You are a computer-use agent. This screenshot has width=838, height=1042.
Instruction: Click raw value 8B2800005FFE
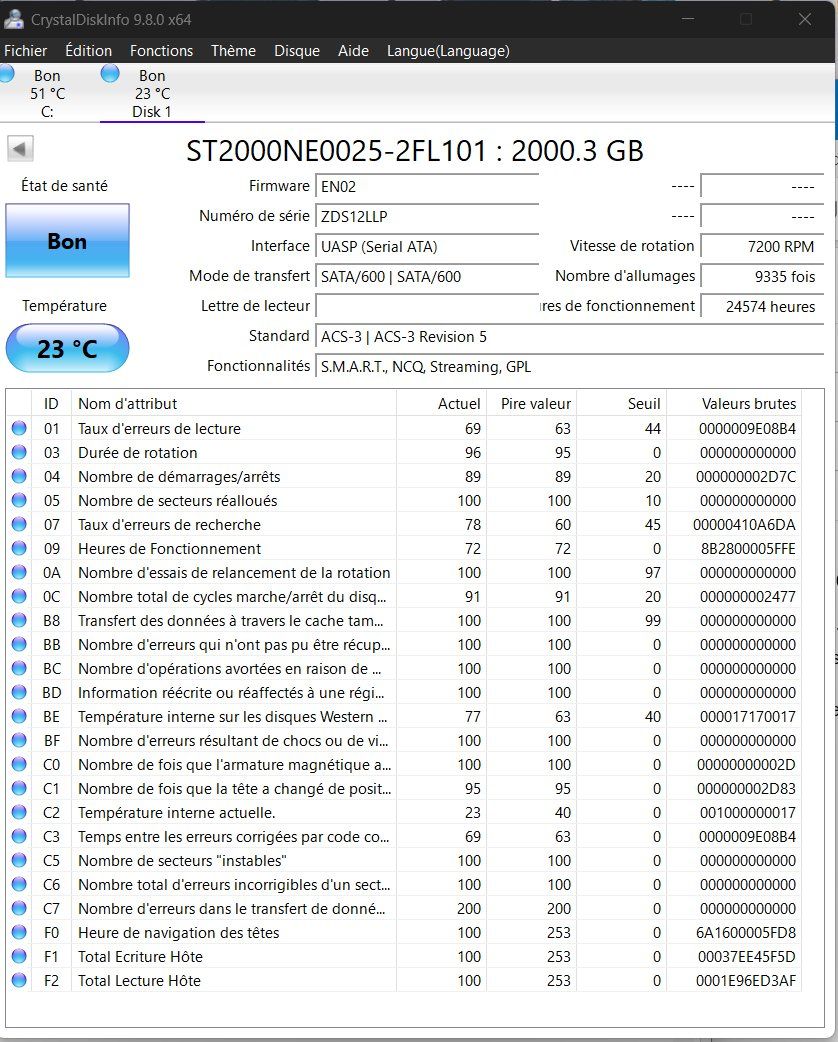748,548
